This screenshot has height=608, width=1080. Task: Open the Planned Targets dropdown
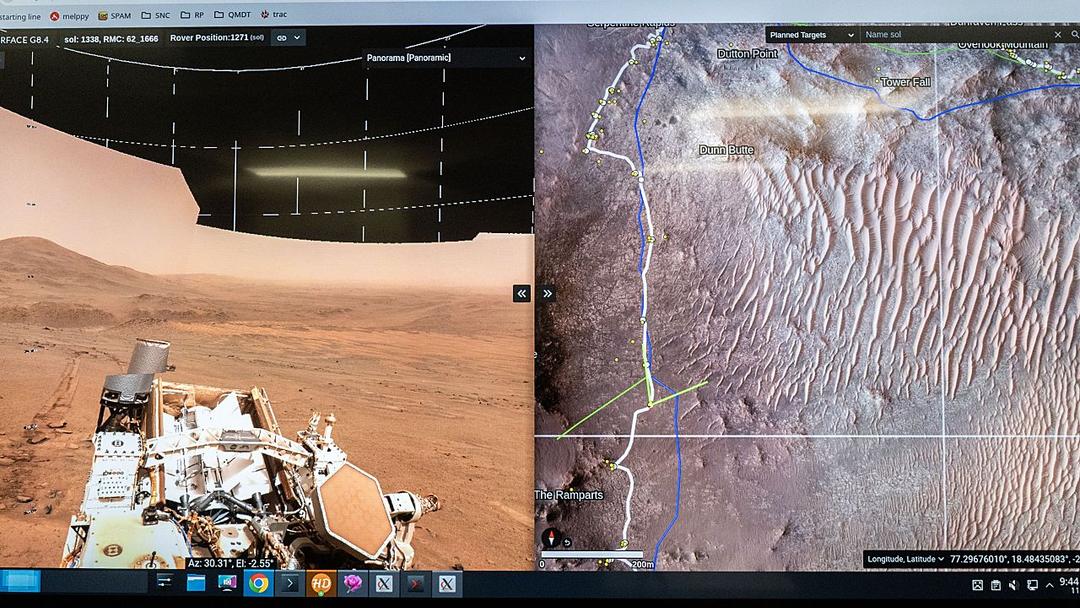tap(812, 35)
